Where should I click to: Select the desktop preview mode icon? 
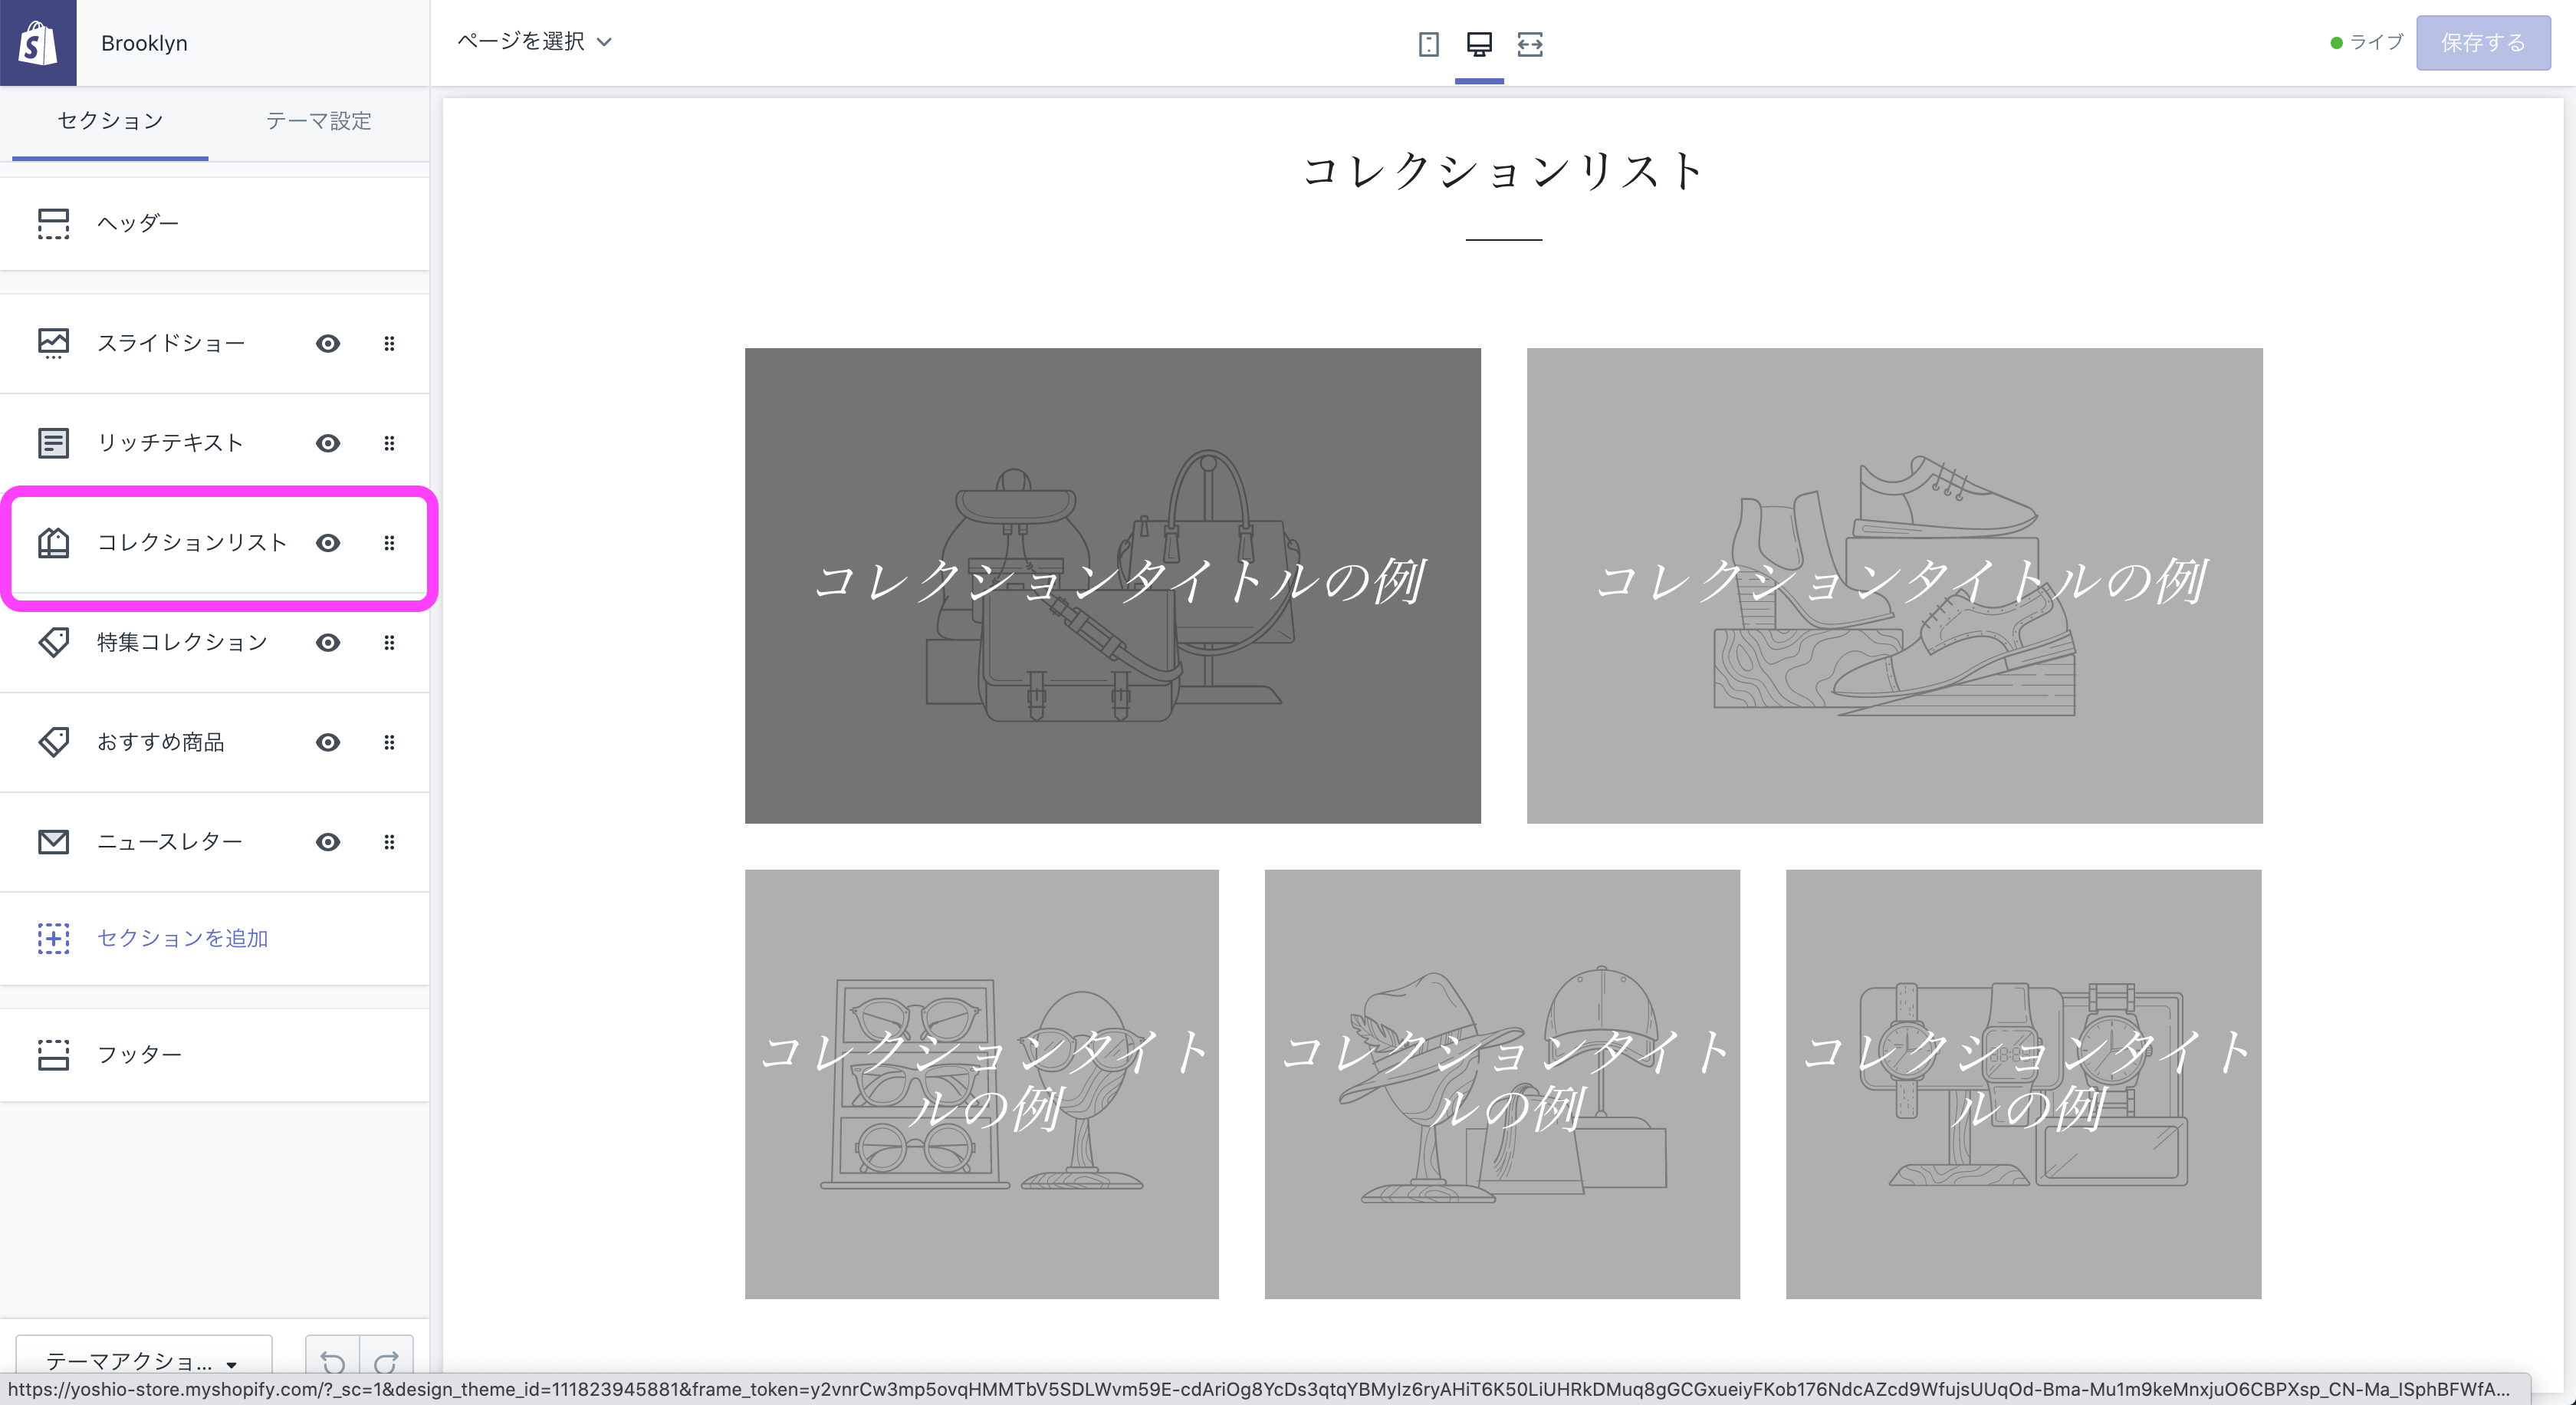[1479, 44]
